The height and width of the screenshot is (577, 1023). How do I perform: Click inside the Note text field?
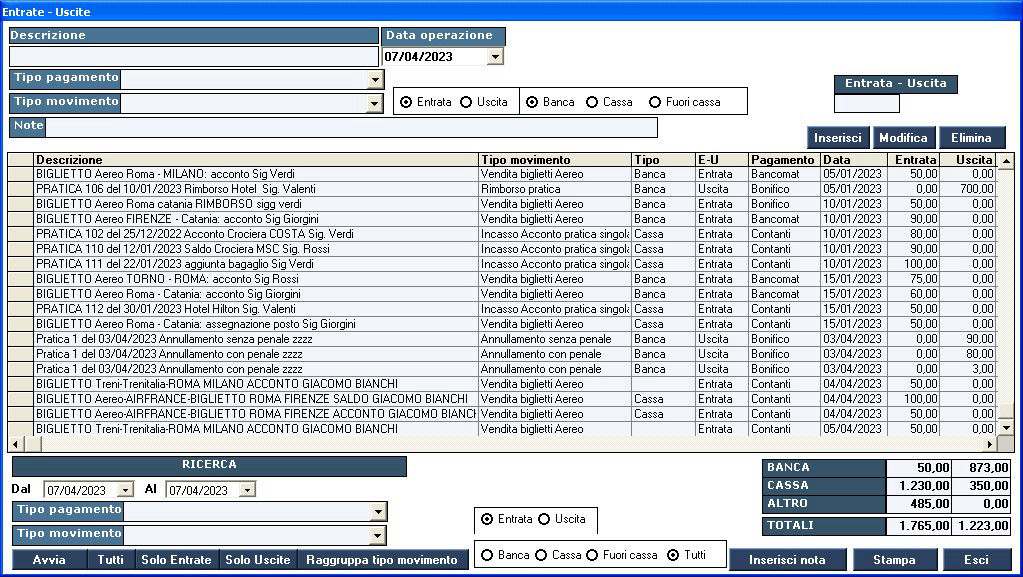pos(351,127)
